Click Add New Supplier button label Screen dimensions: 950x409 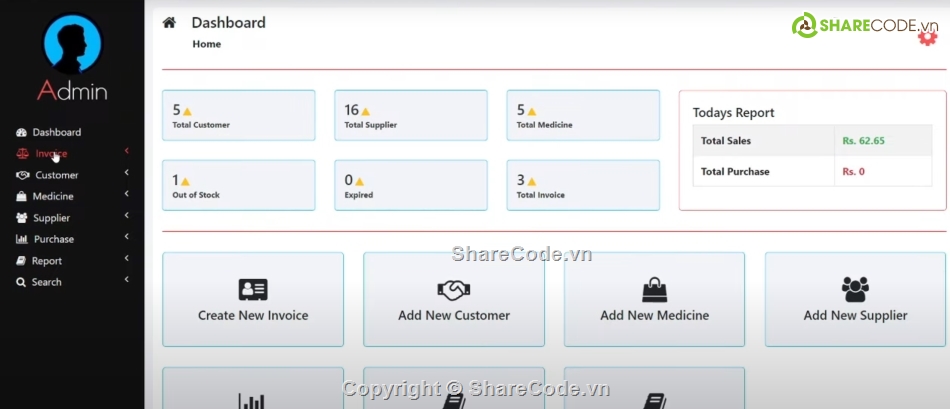855,316
